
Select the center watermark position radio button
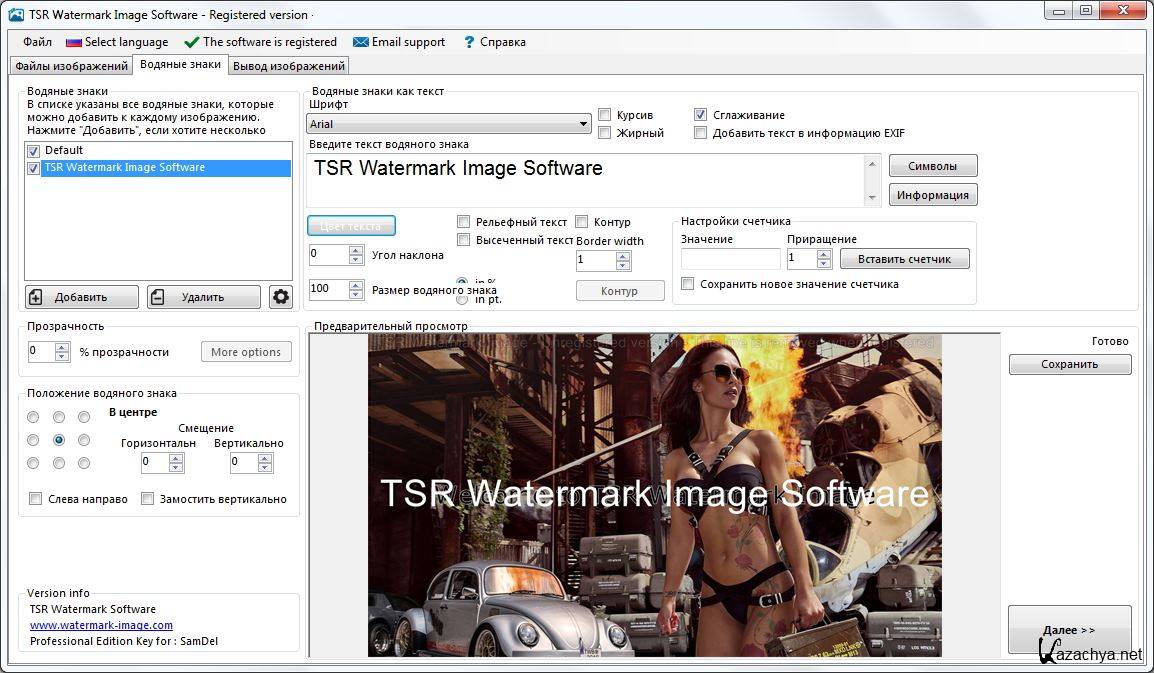click(59, 440)
